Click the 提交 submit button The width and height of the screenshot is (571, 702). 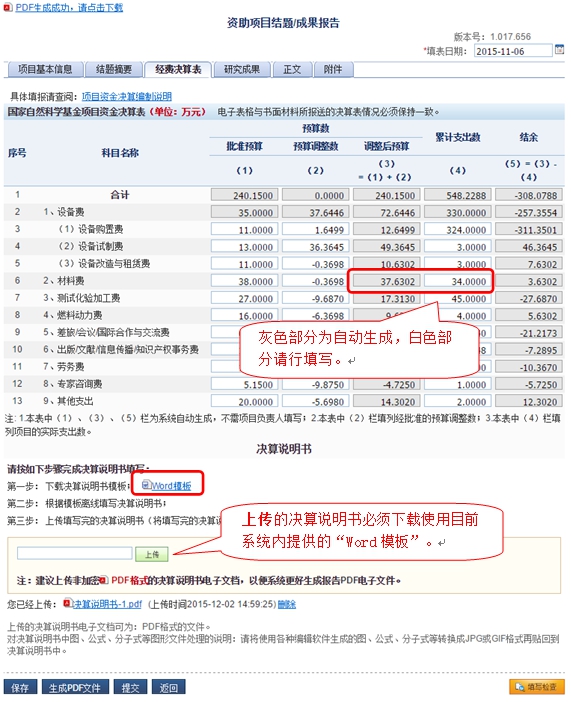[x=130, y=687]
